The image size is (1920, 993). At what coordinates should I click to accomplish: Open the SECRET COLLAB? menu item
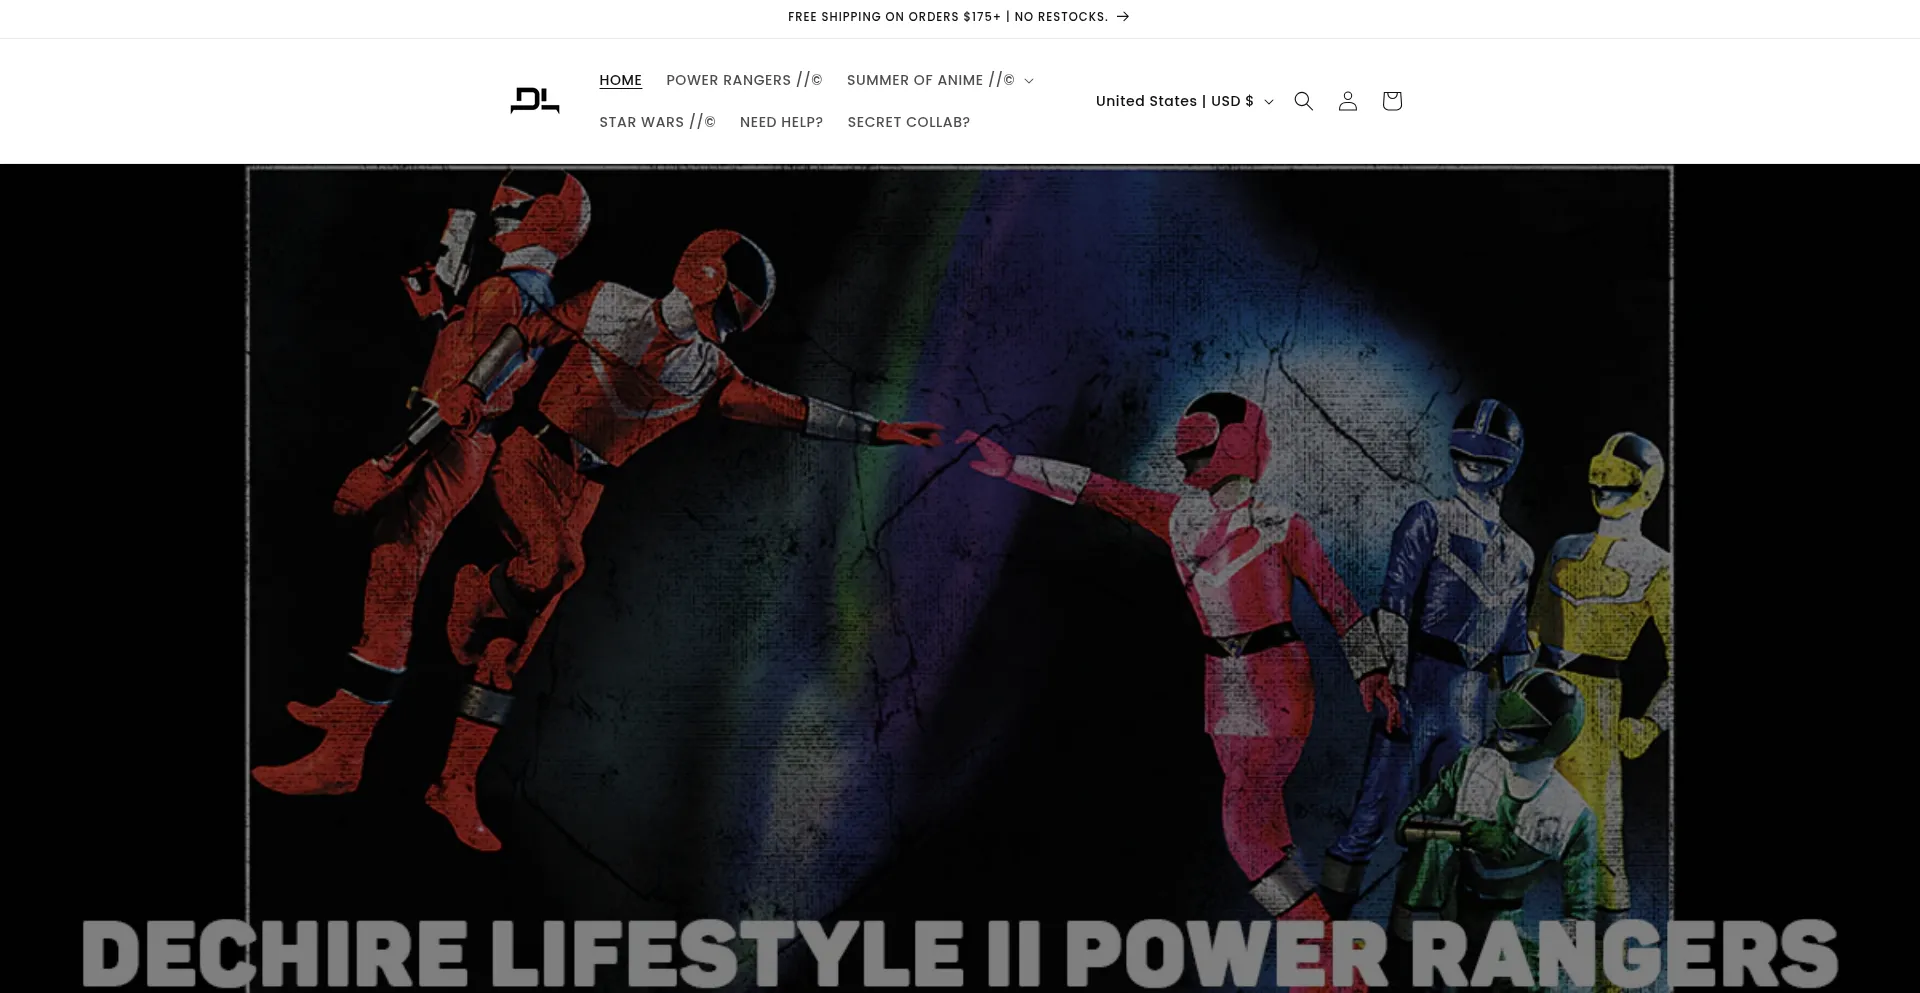pos(908,122)
